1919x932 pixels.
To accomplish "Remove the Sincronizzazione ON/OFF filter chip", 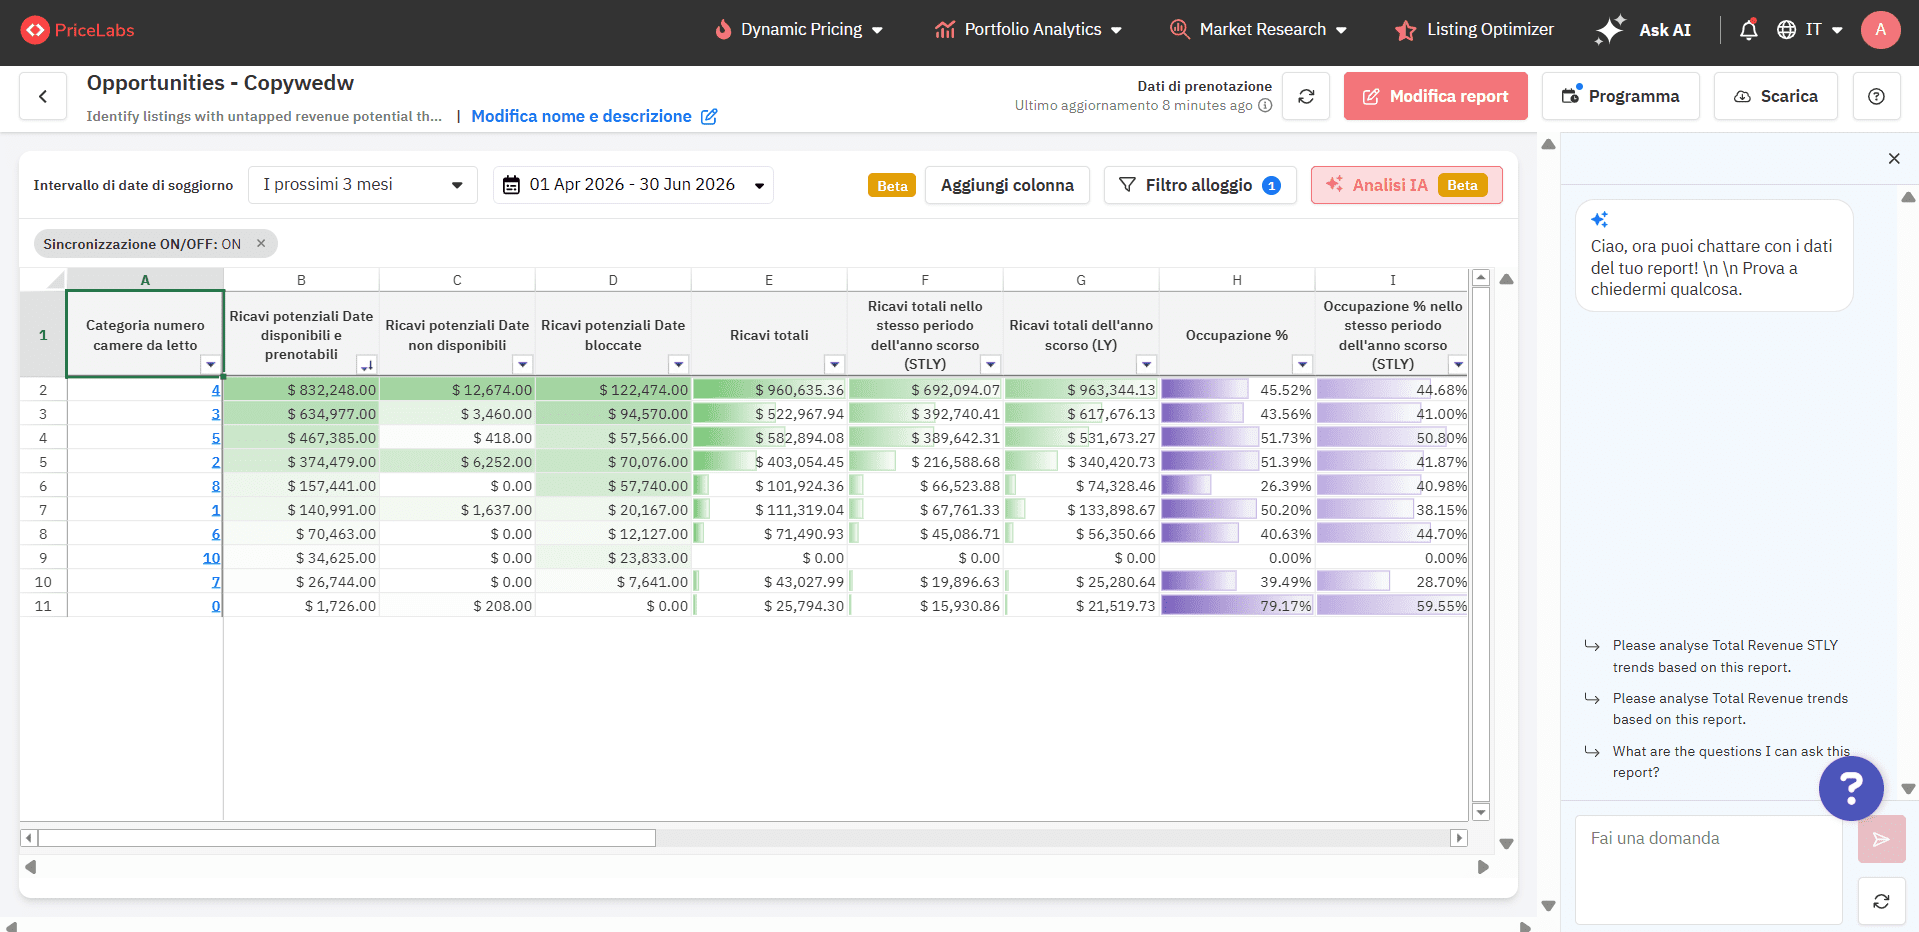I will tap(261, 243).
